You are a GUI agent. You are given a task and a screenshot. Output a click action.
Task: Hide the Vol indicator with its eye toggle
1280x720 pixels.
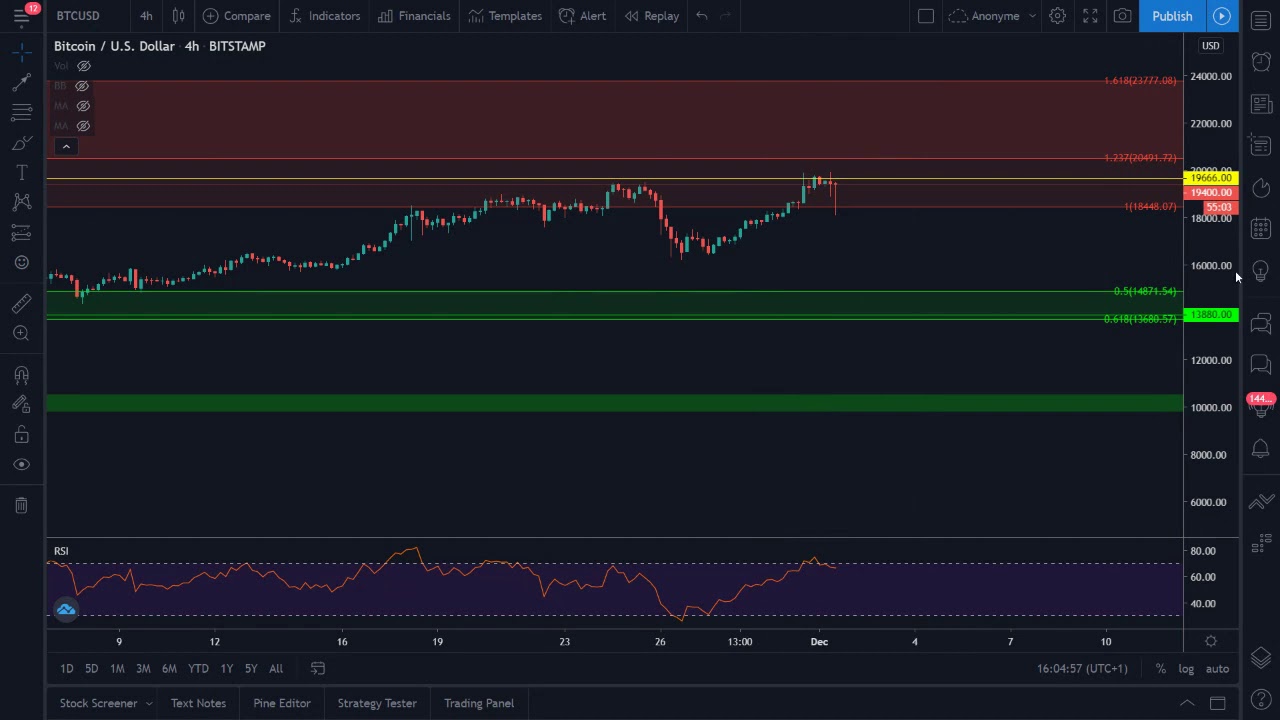pos(83,66)
